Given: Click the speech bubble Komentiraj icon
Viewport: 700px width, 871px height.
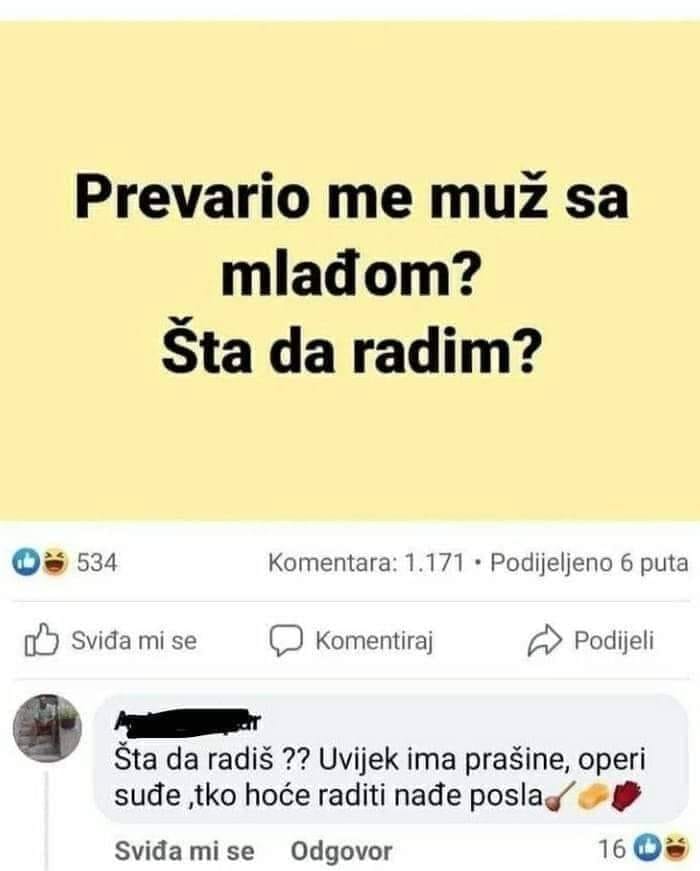Looking at the screenshot, I should click(x=286, y=640).
